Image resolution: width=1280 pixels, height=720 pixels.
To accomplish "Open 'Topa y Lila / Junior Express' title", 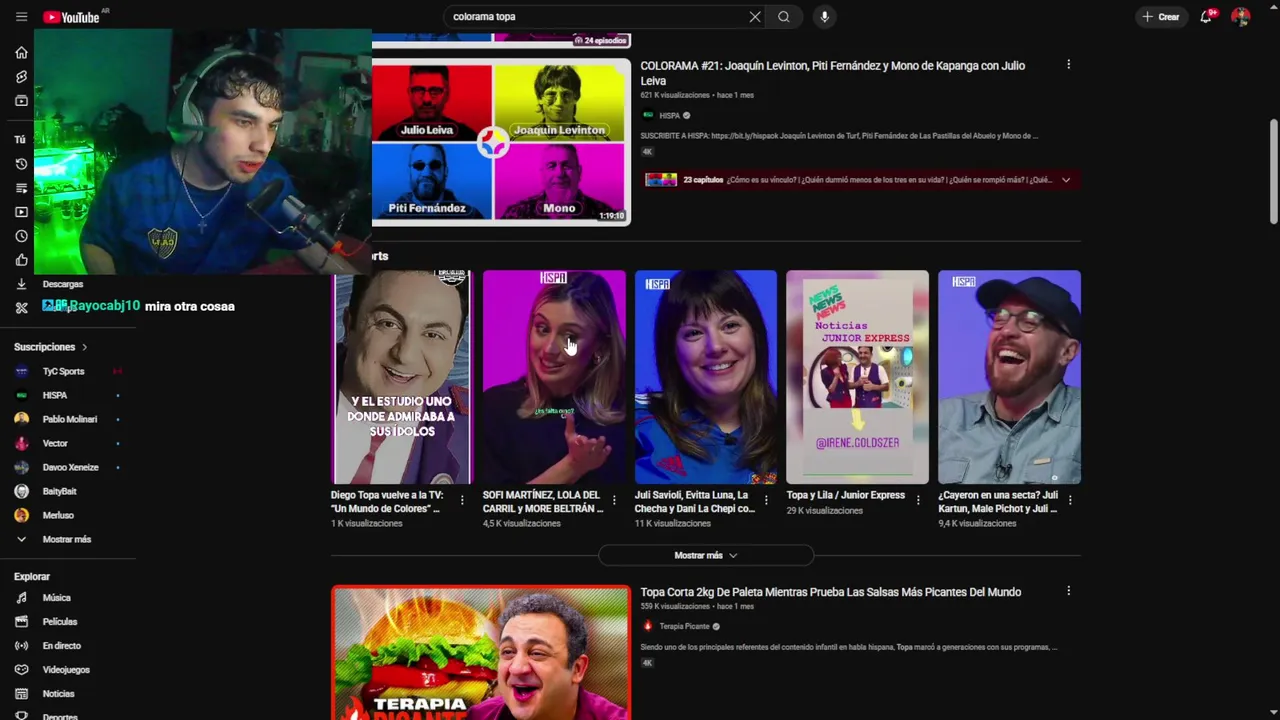I will tap(845, 495).
